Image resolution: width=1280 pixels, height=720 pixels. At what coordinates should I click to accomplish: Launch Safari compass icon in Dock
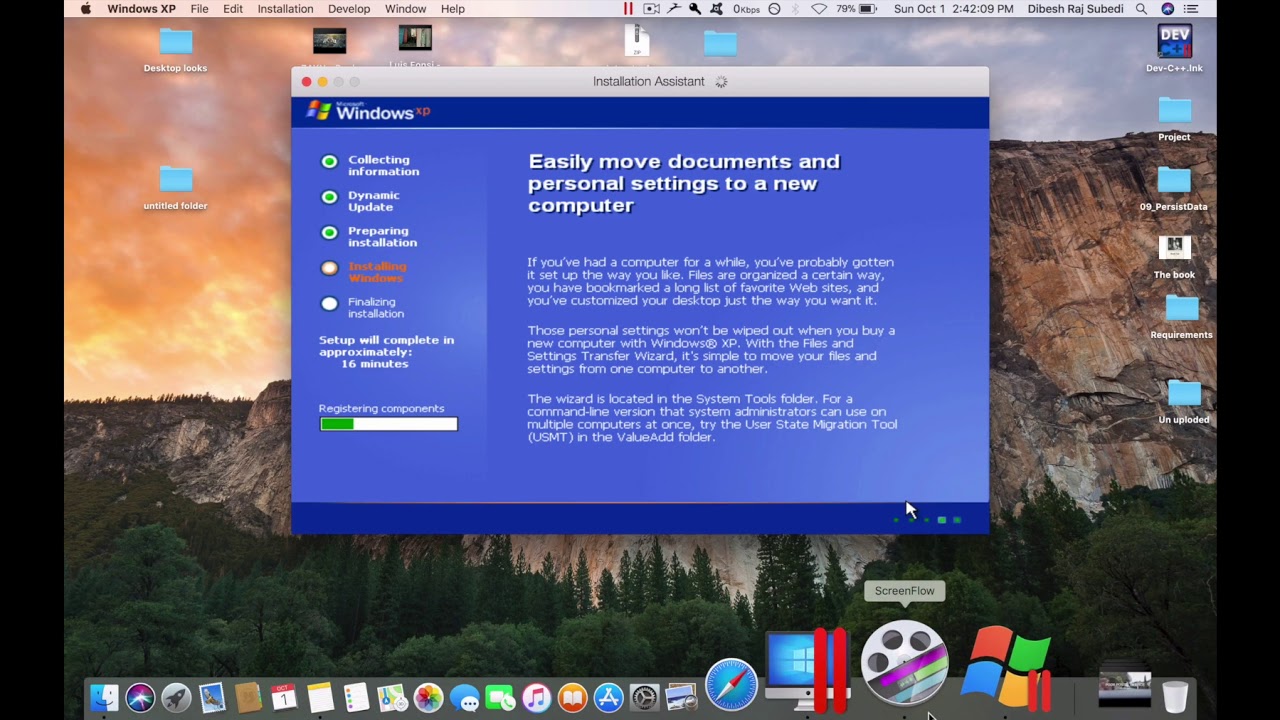(731, 685)
